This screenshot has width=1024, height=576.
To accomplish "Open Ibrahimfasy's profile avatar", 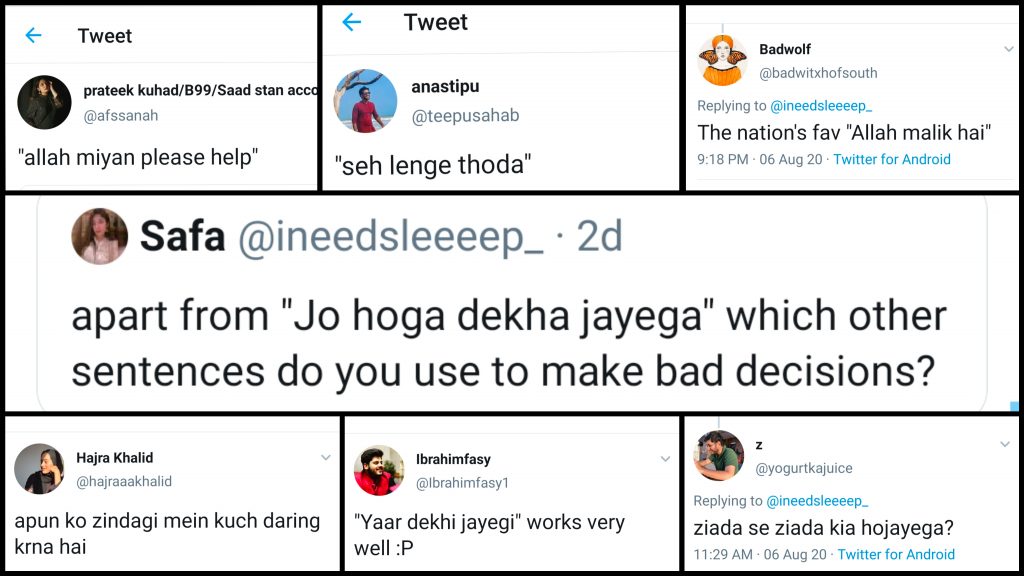I will (x=379, y=470).
